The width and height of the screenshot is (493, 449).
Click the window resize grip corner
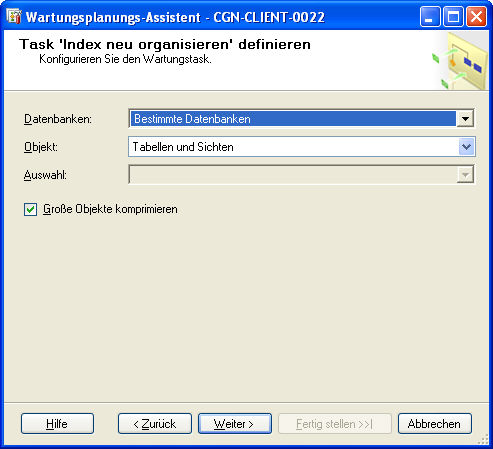point(483,440)
